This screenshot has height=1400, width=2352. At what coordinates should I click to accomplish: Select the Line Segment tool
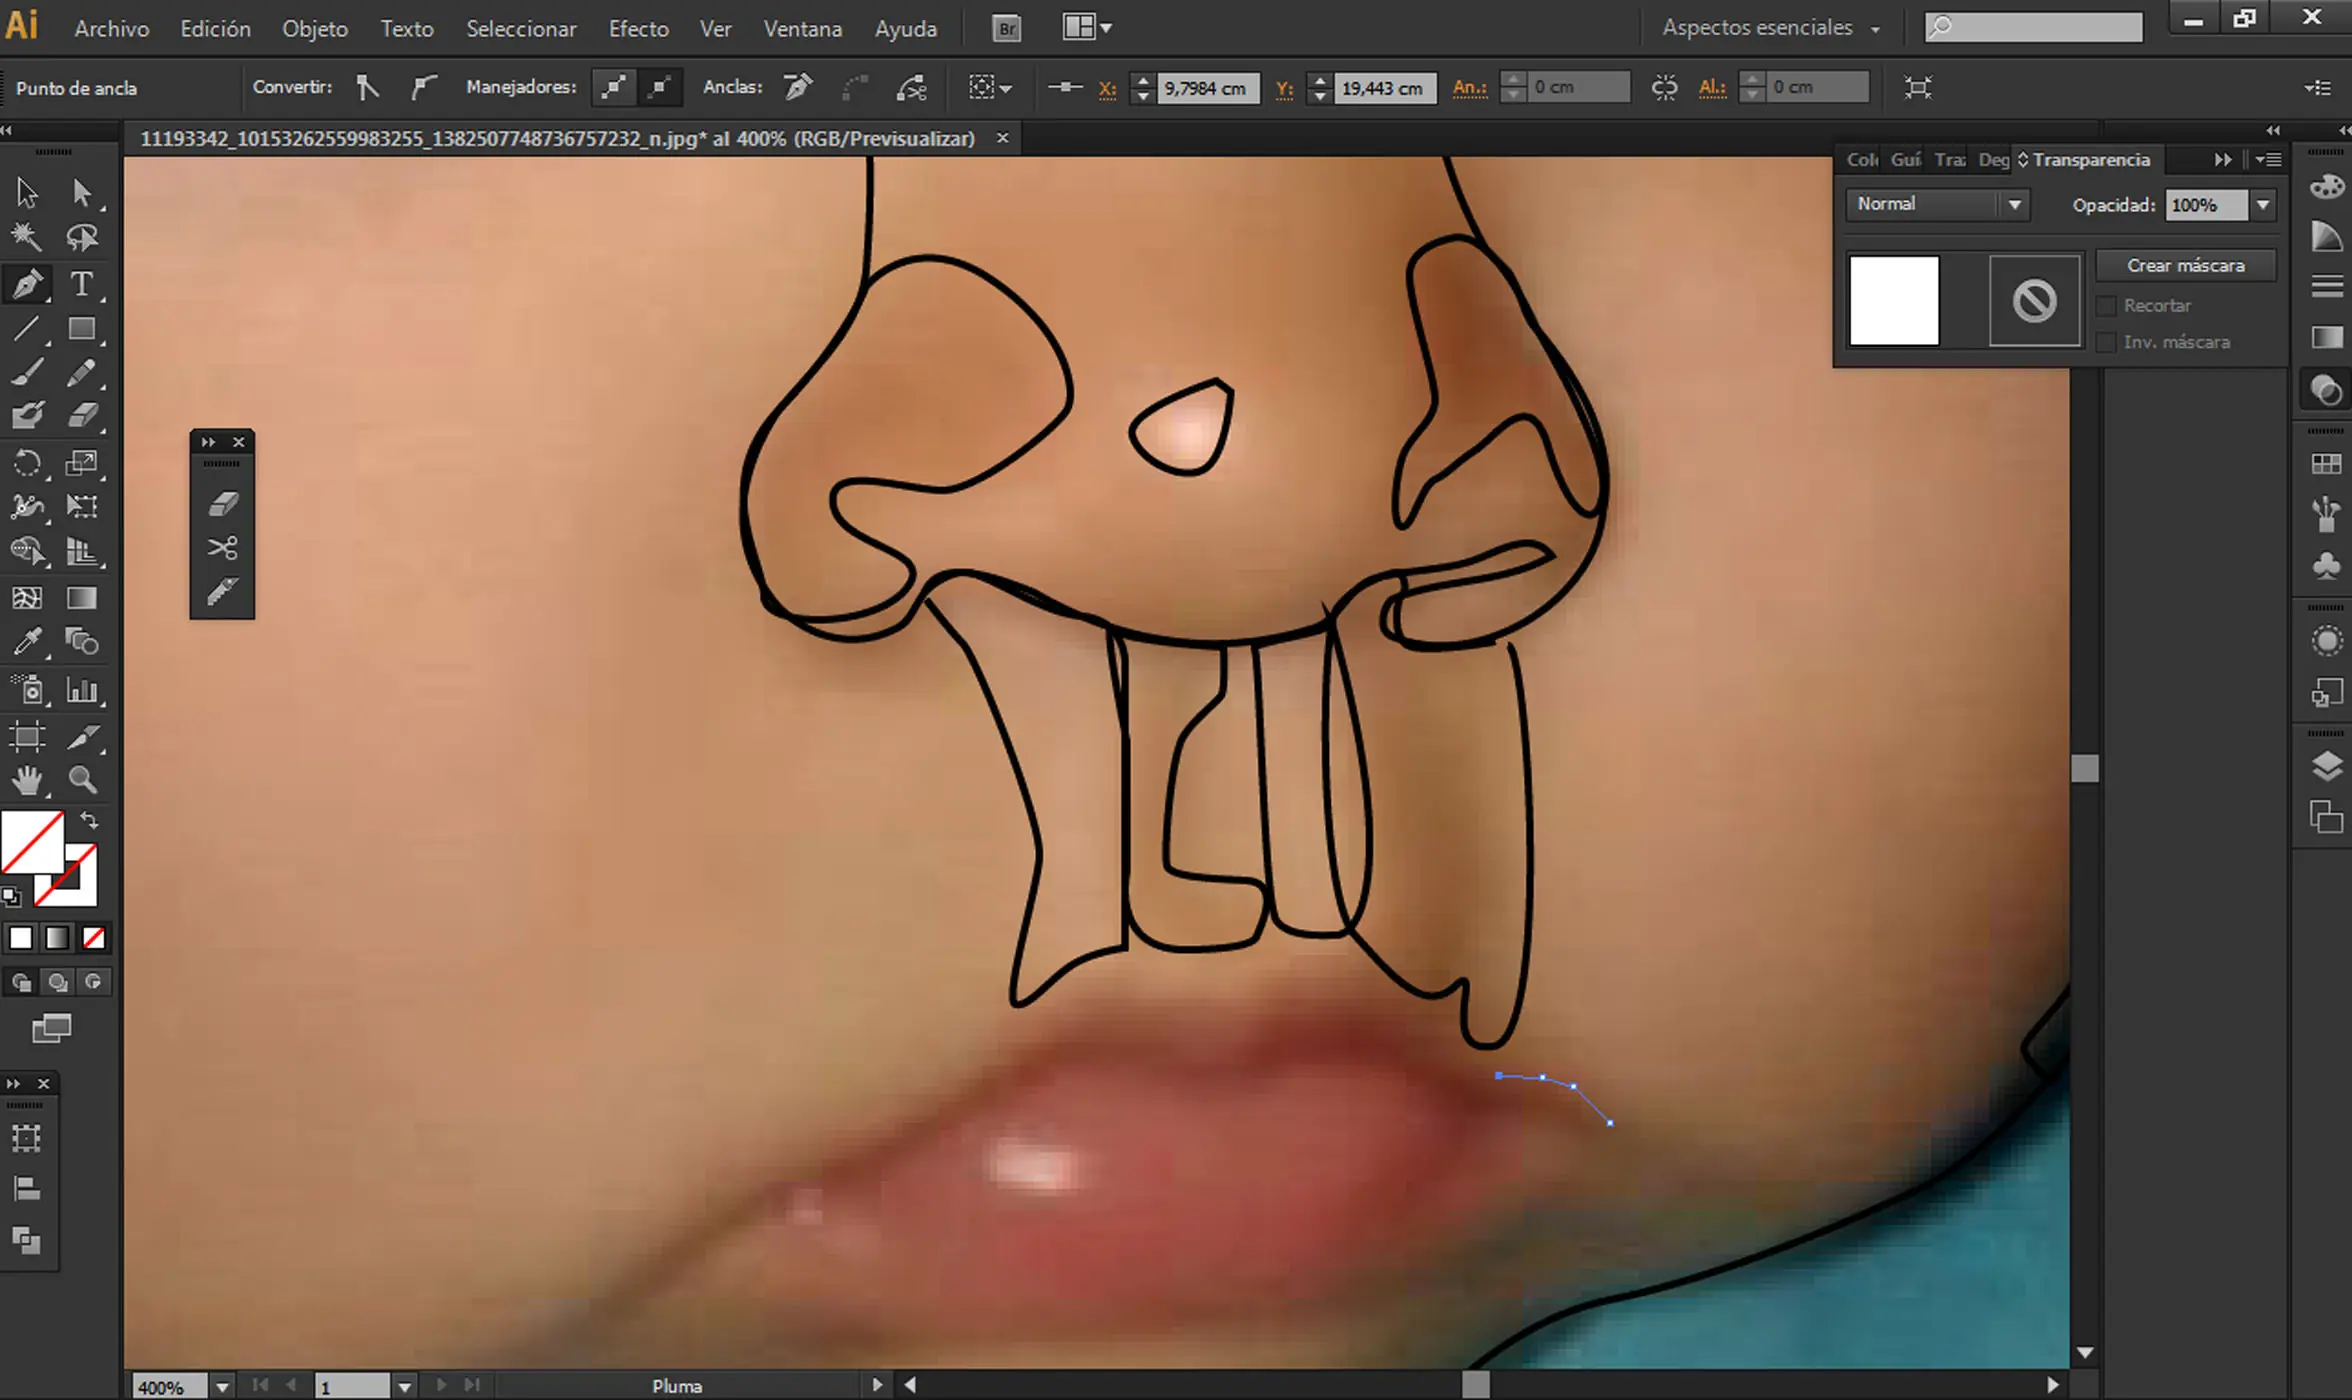(27, 329)
